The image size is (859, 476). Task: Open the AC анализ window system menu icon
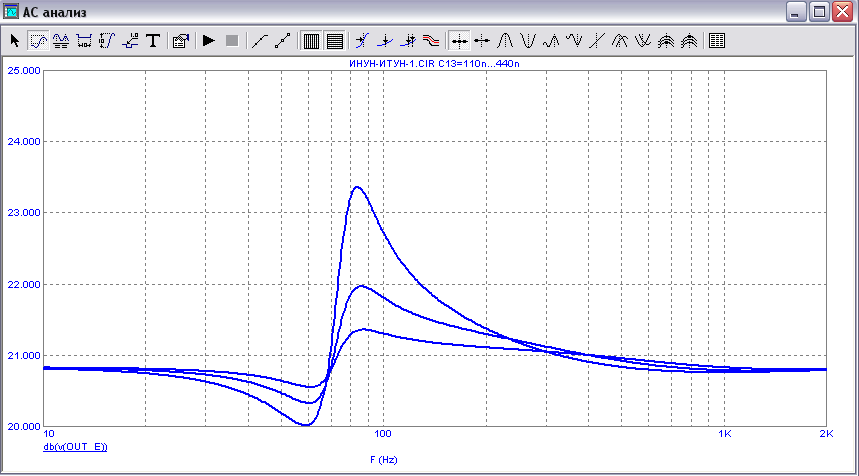coord(10,11)
